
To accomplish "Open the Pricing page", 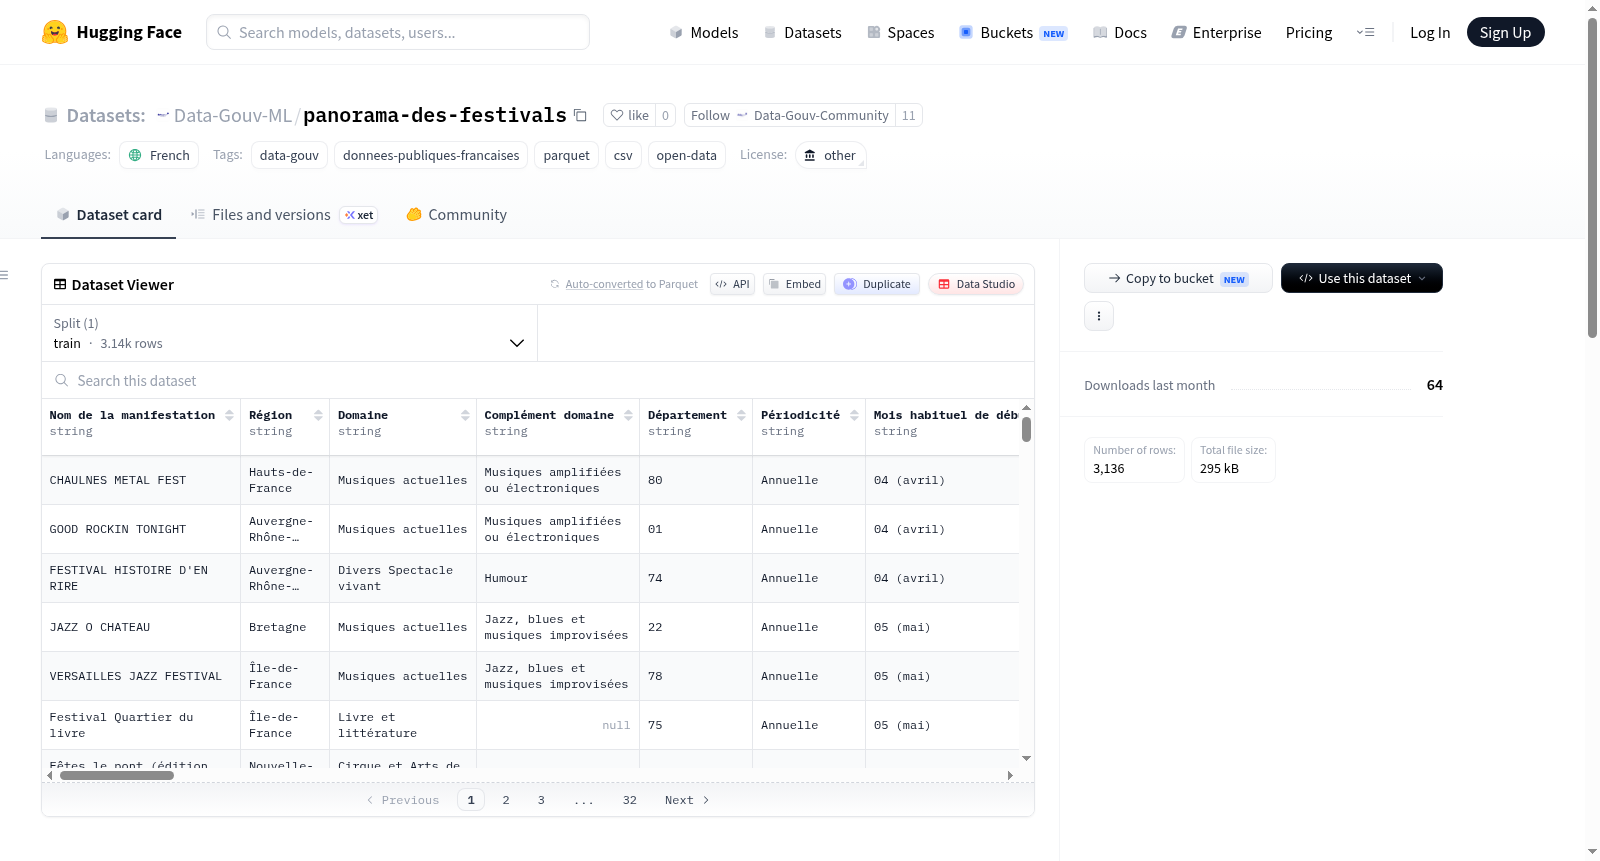I will tap(1308, 32).
